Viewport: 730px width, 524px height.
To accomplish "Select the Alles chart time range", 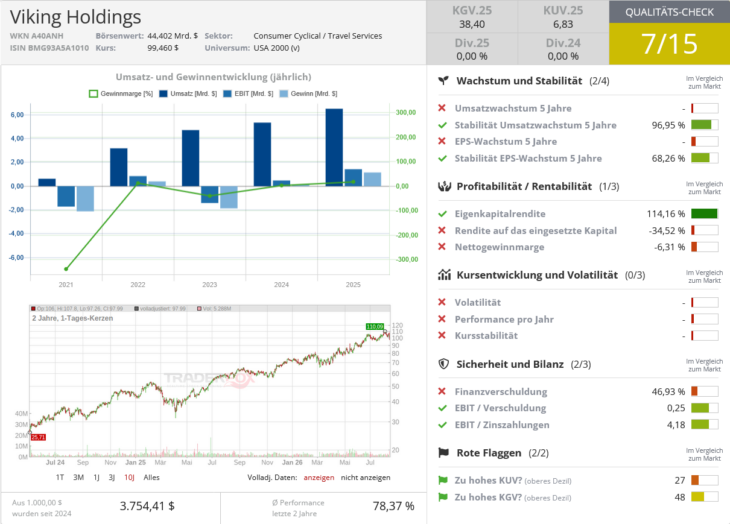I will [x=151, y=477].
